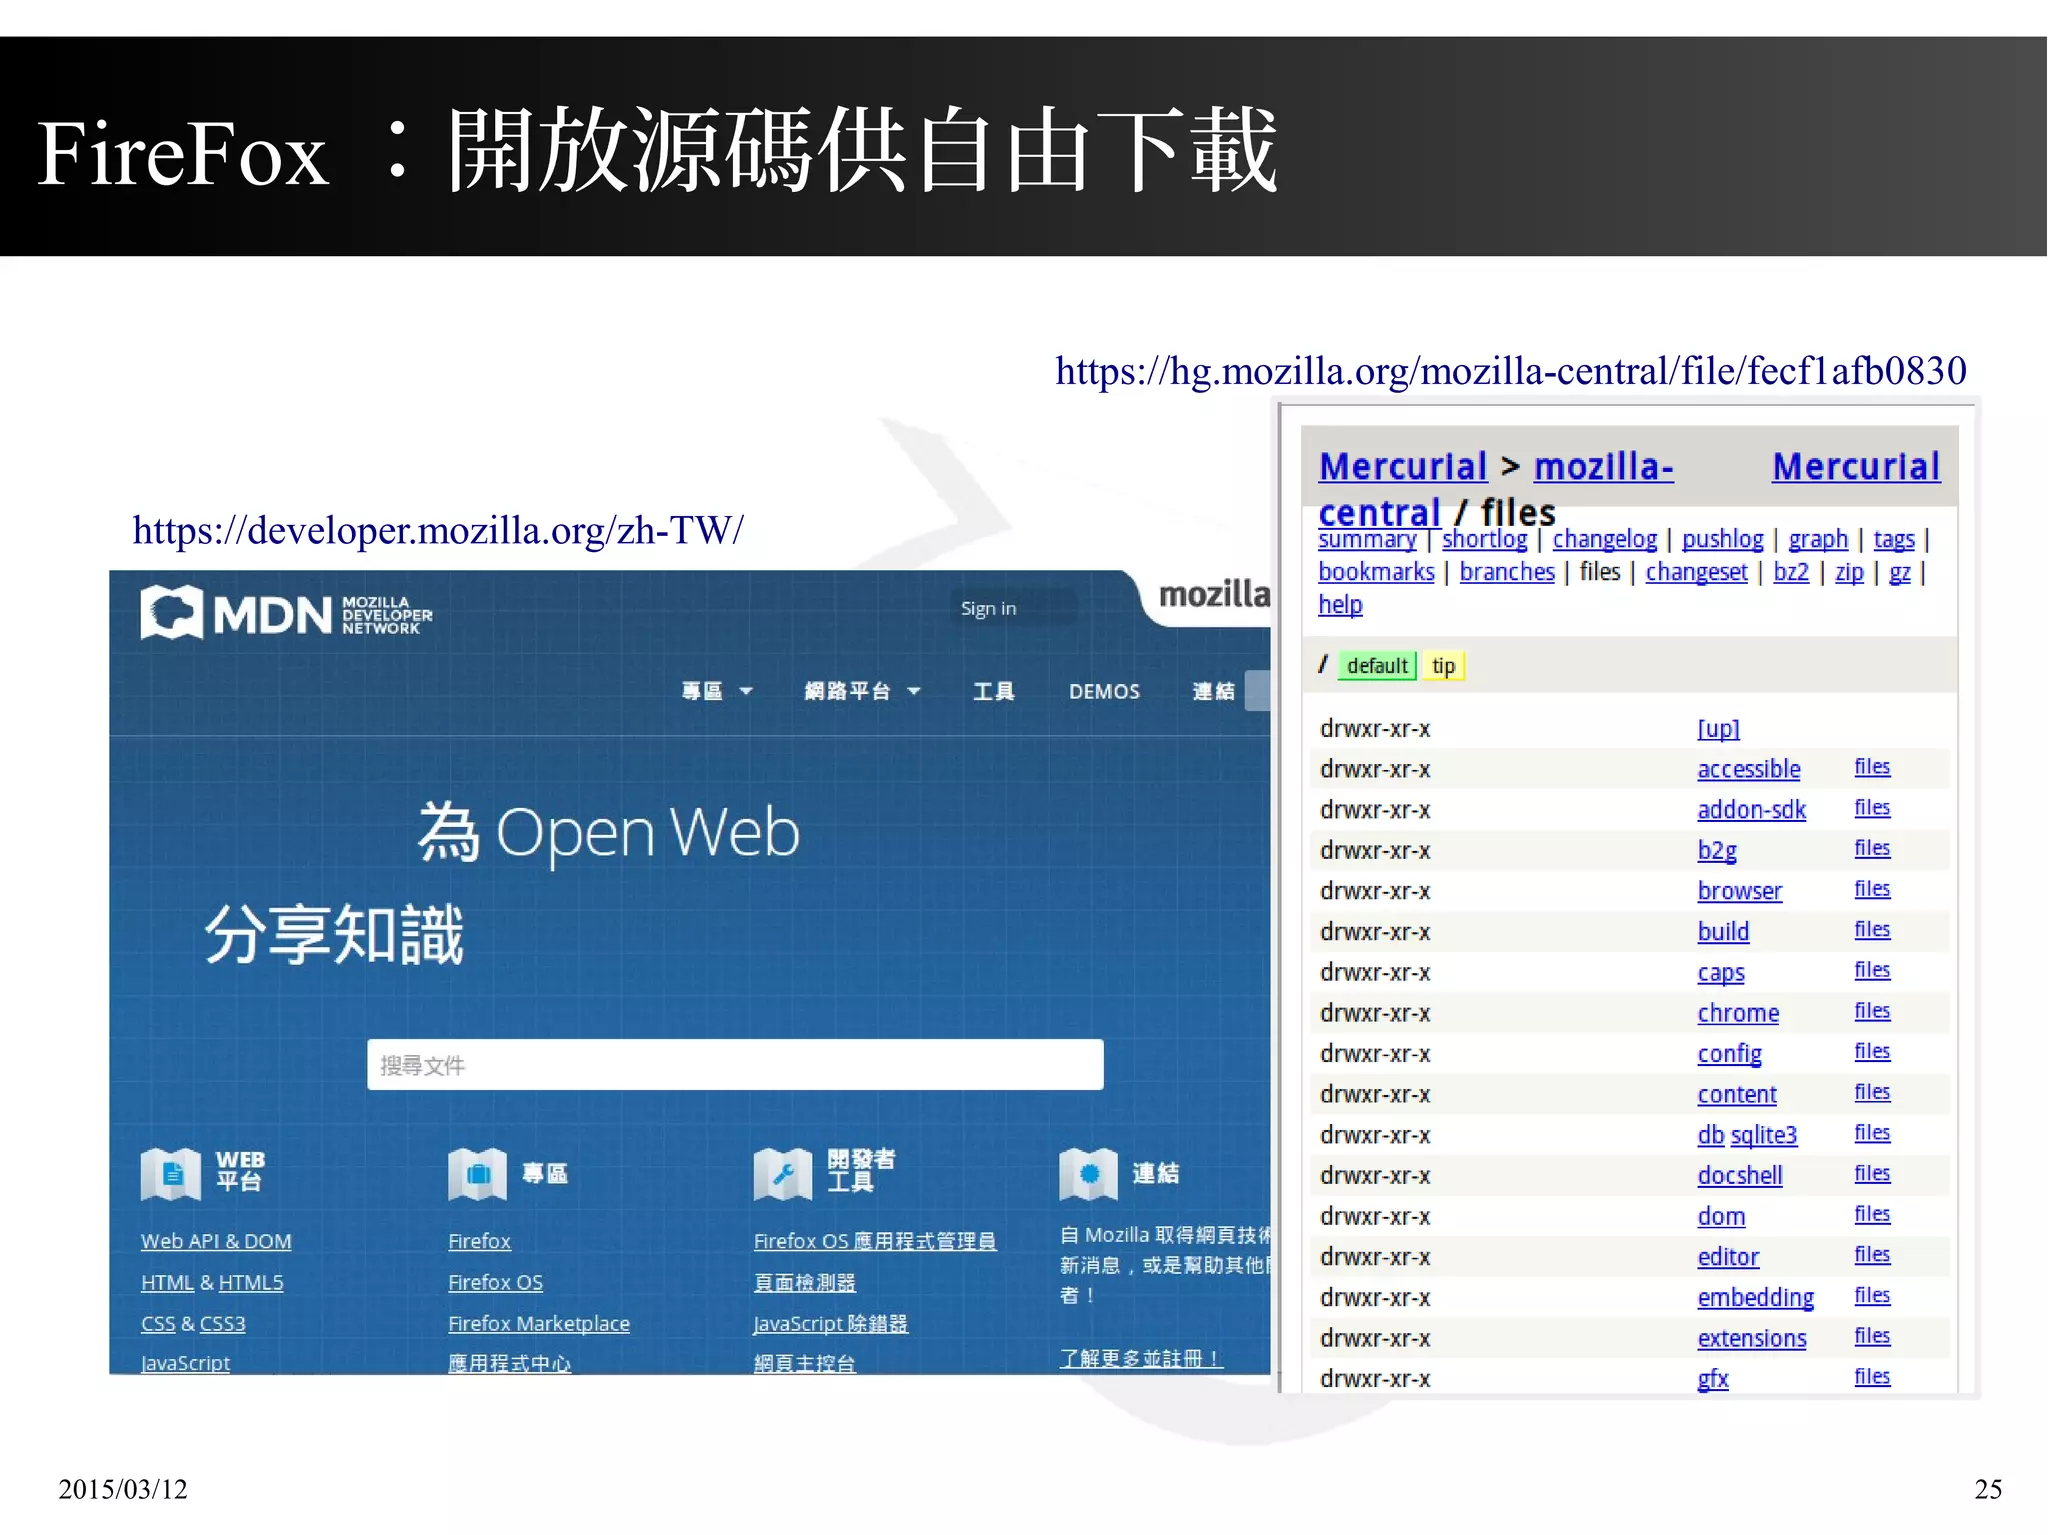Open the changeset link
Screen dimensions: 2048x1535
pyautogui.click(x=1696, y=572)
